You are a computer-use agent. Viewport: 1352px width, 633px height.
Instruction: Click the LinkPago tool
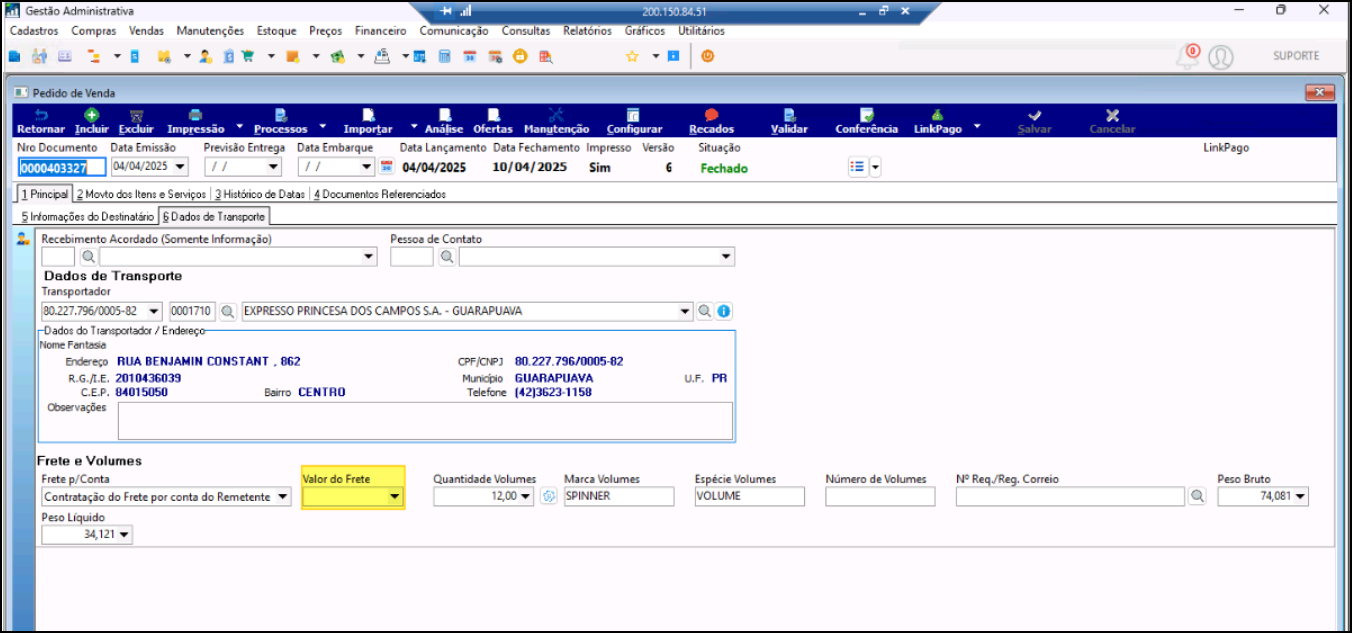point(937,121)
